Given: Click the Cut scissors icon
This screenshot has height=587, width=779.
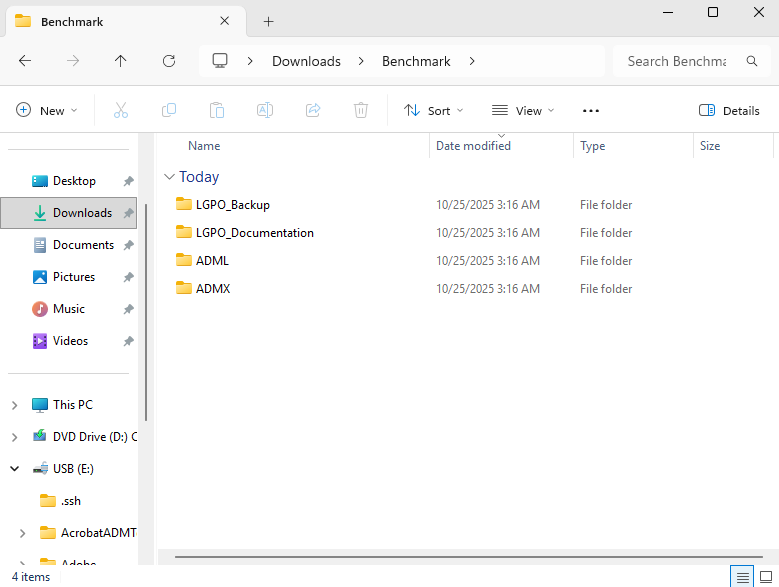Looking at the screenshot, I should 121,111.
